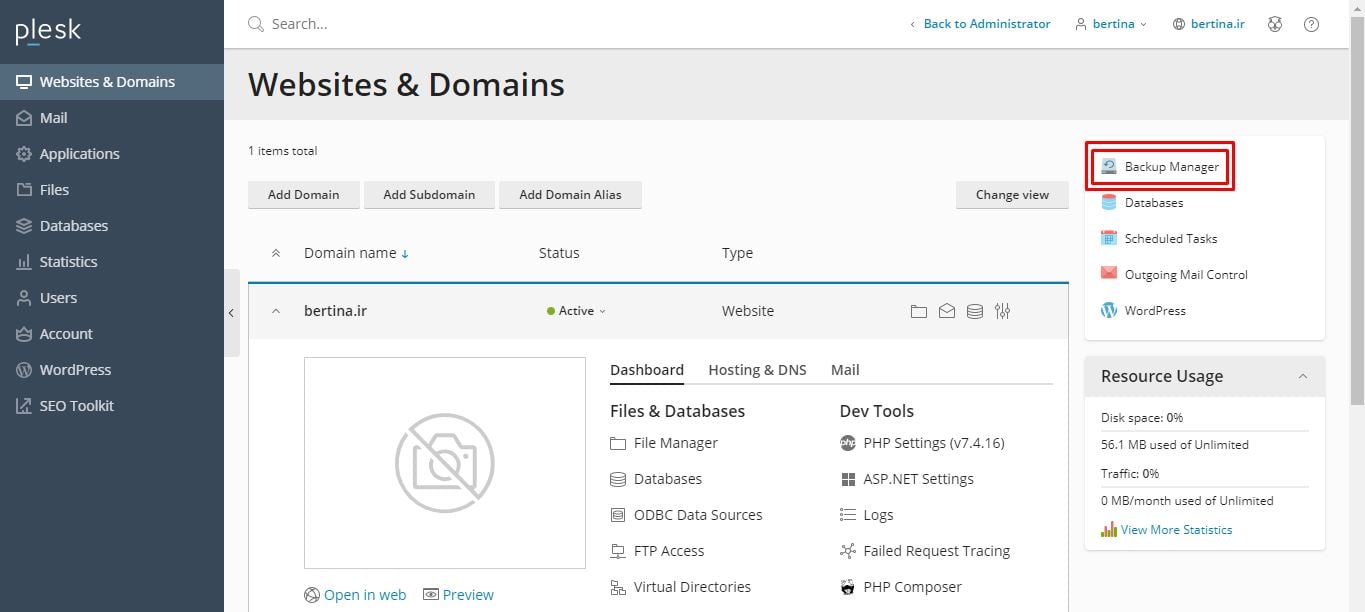This screenshot has width=1365, height=612.
Task: Open File Manager under Files & Databases
Action: 664,443
